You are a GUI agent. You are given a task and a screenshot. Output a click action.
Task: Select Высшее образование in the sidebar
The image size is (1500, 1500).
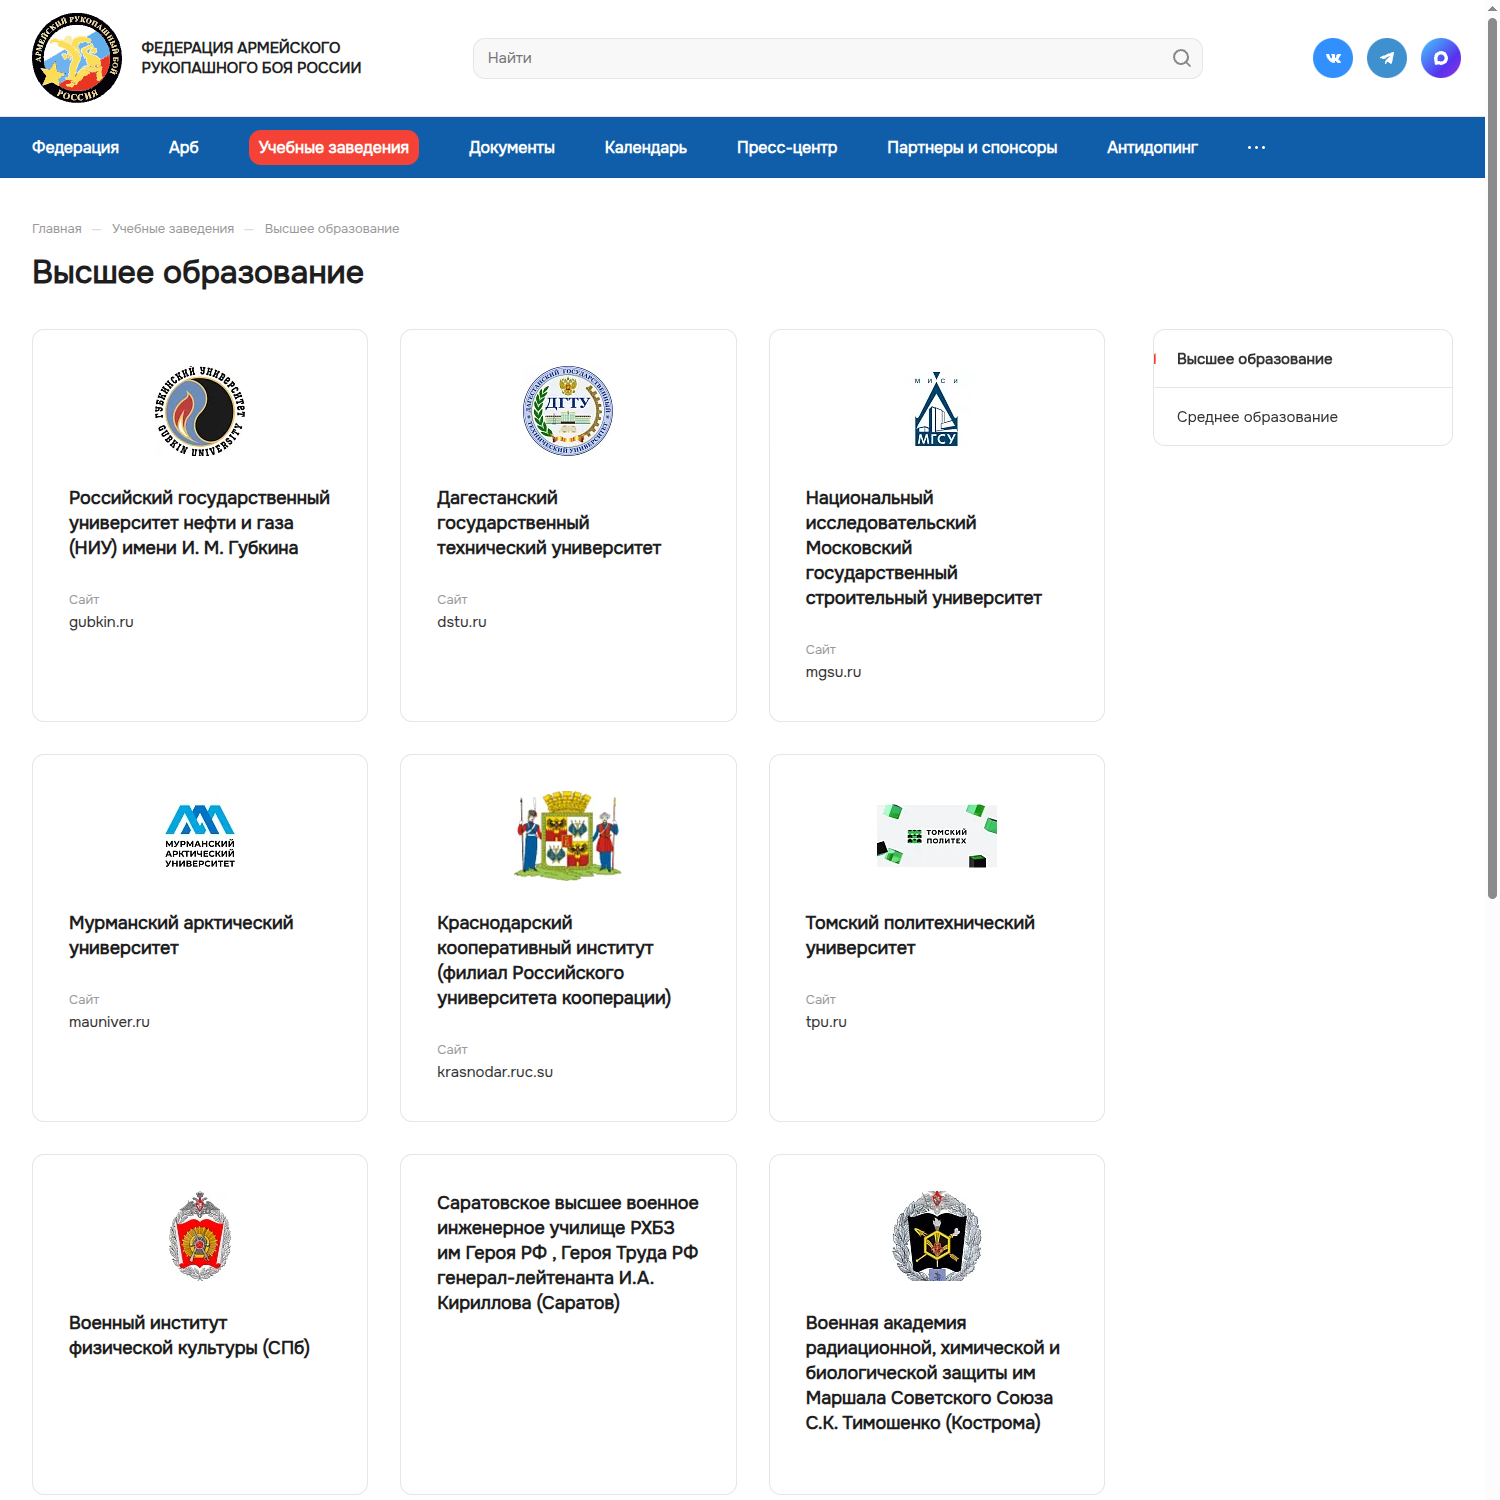pos(1303,359)
